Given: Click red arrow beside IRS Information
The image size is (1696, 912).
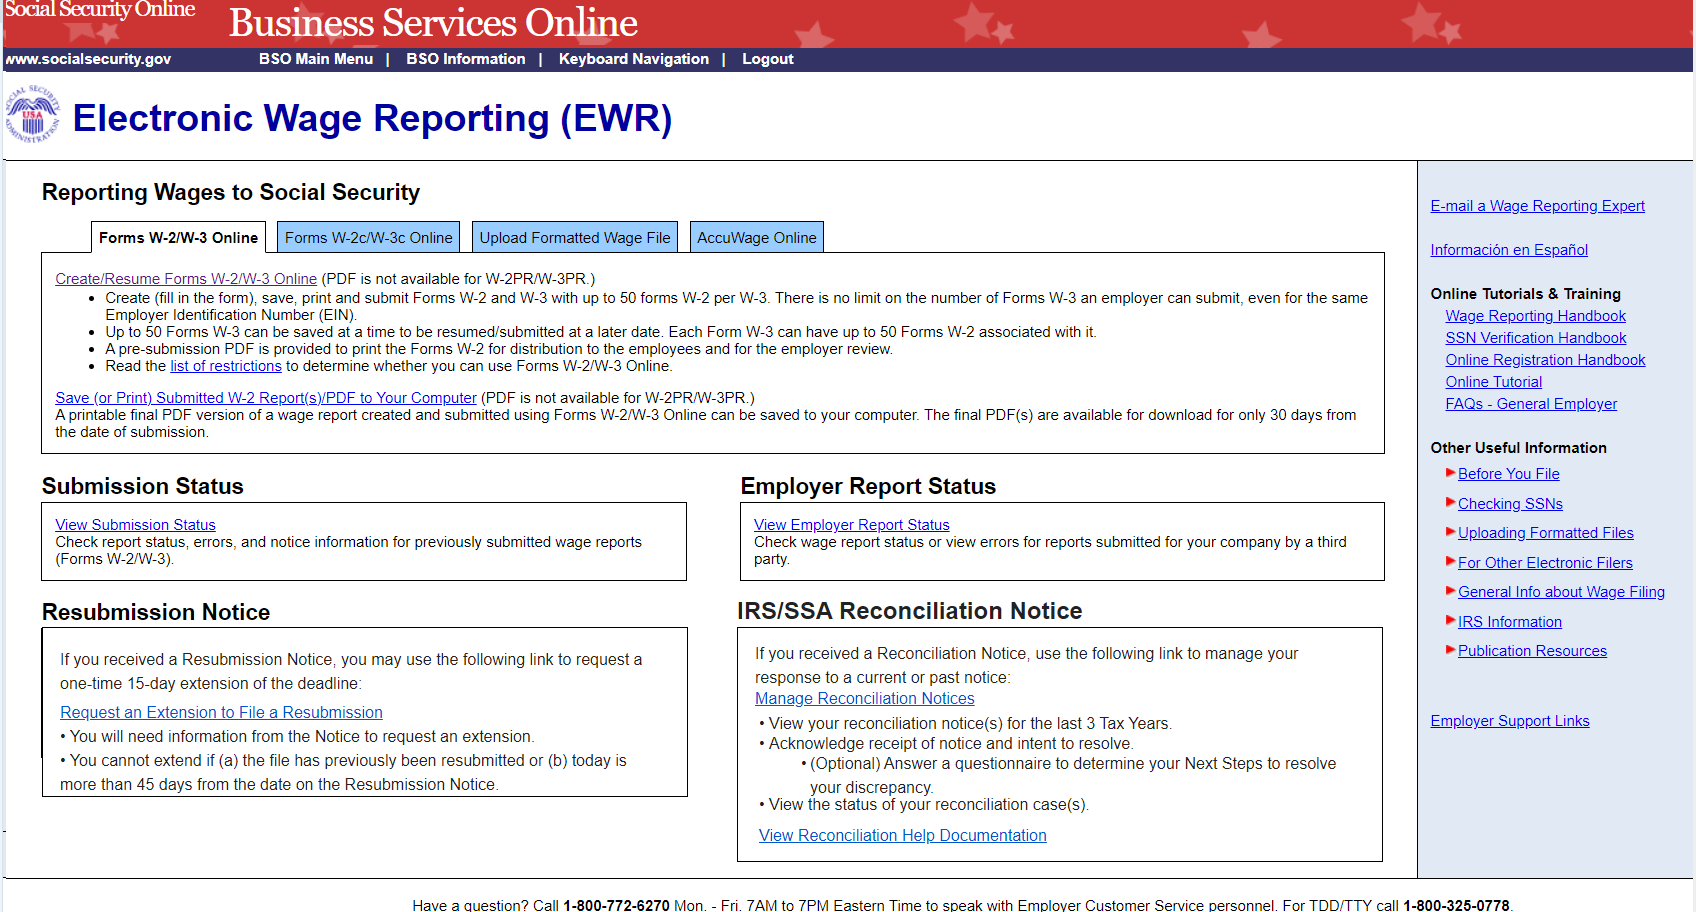Looking at the screenshot, I should point(1450,621).
